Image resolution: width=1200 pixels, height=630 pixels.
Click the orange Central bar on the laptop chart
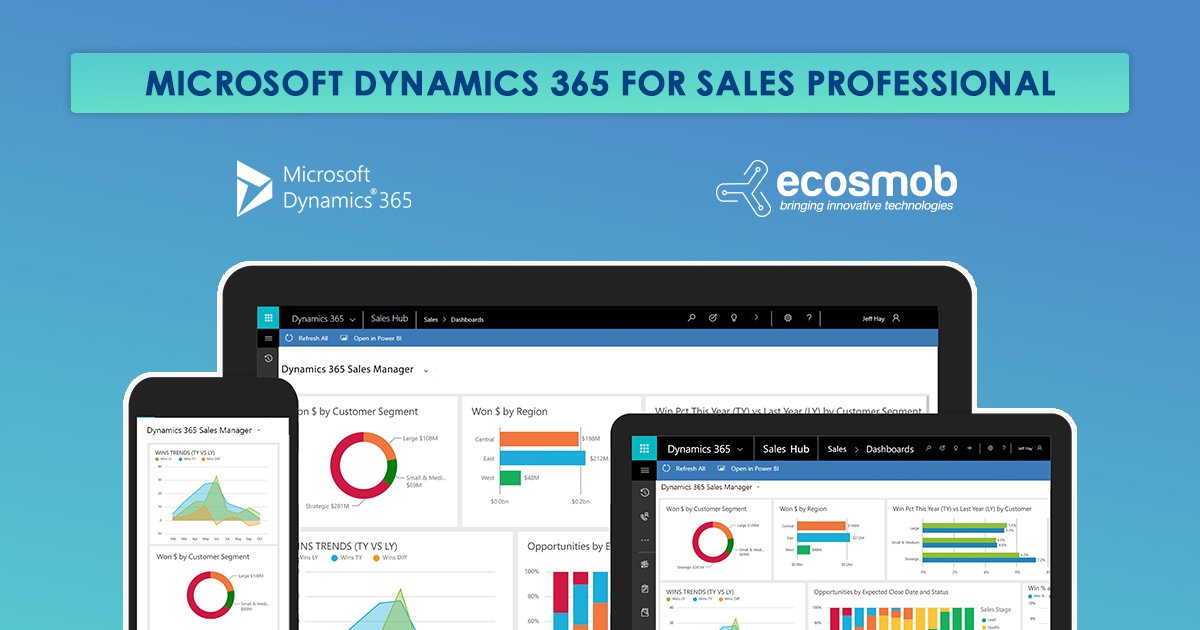point(539,439)
